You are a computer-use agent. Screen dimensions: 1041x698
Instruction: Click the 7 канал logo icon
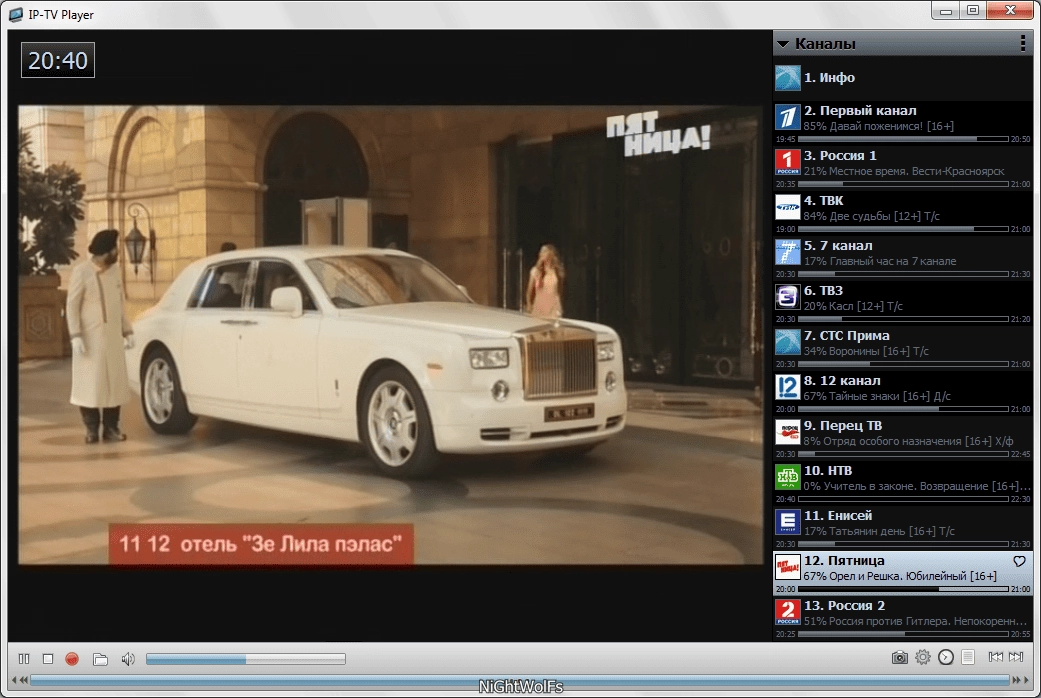788,253
